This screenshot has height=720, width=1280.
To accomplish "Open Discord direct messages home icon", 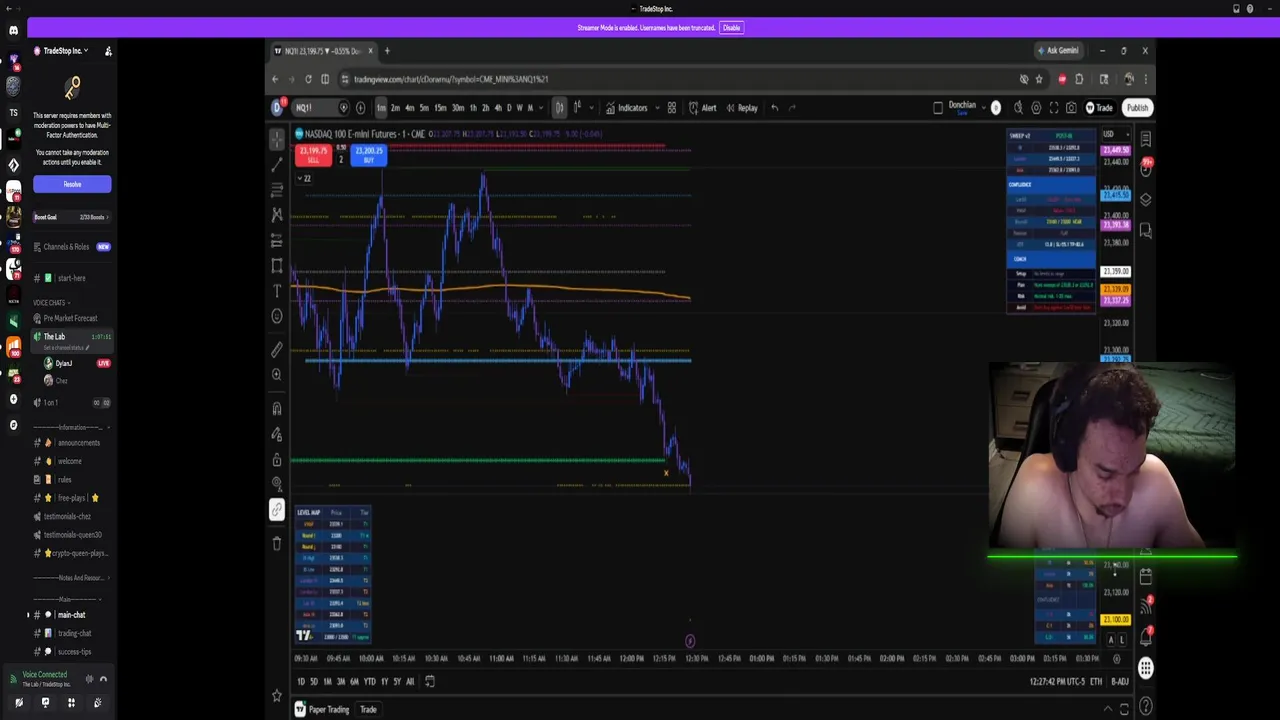I will 13,30.
